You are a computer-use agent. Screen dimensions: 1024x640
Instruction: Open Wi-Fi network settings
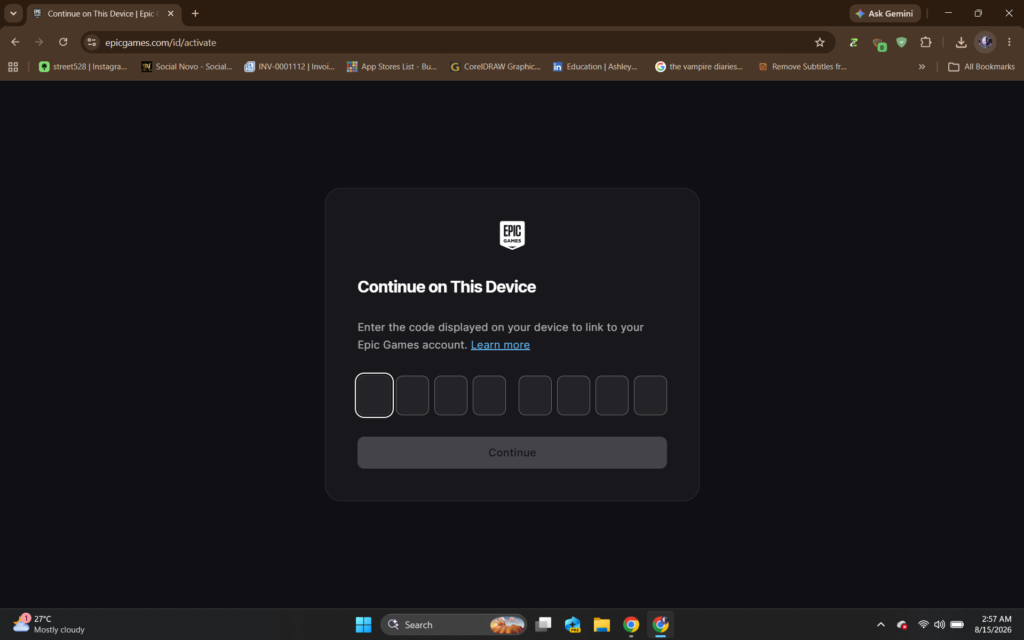pyautogui.click(x=923, y=624)
